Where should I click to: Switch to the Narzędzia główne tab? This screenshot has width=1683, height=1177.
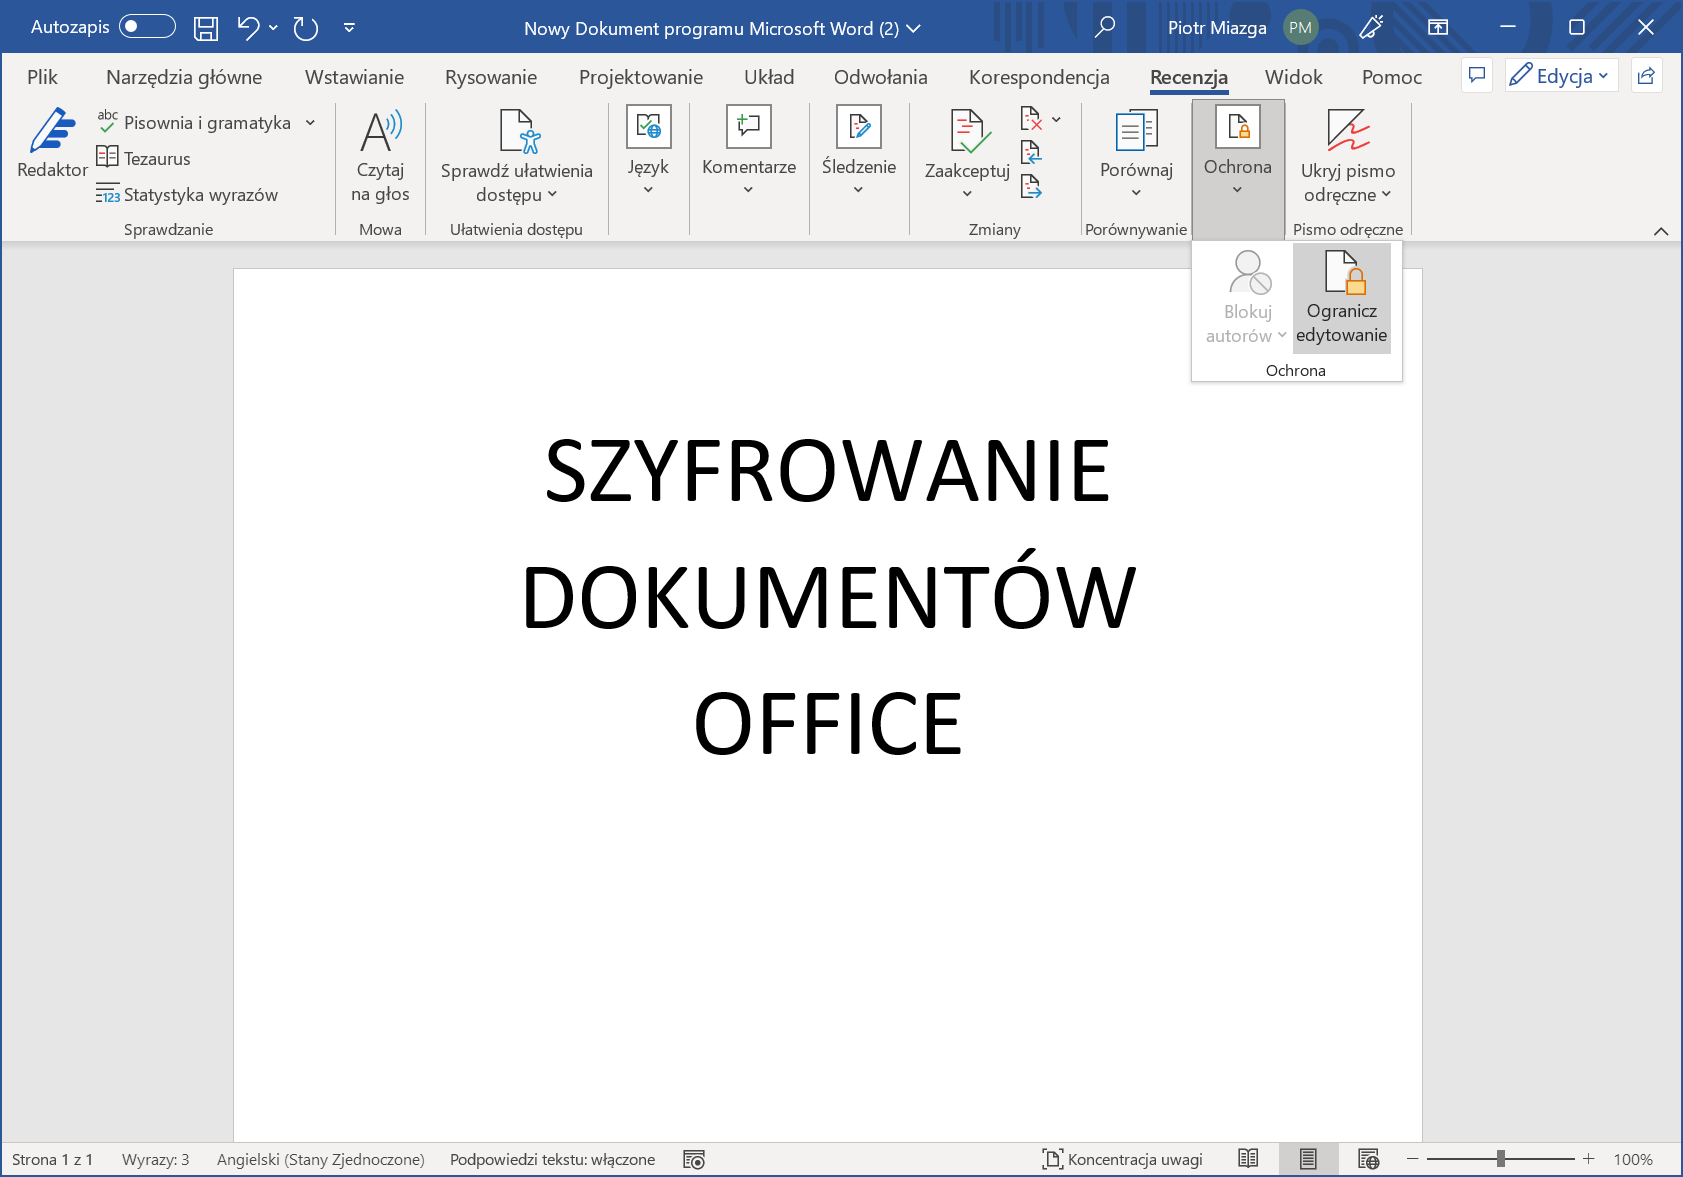pos(184,77)
